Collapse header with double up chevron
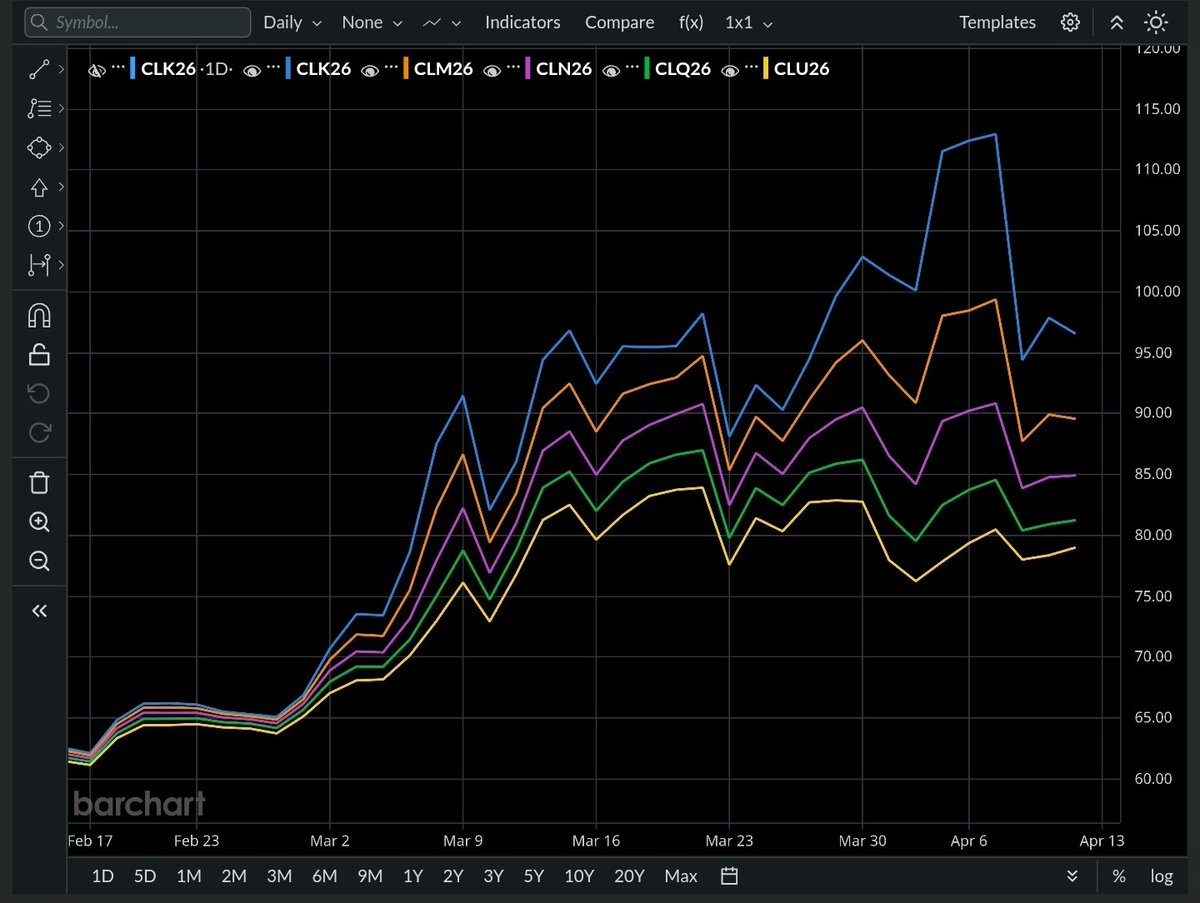 click(1117, 22)
